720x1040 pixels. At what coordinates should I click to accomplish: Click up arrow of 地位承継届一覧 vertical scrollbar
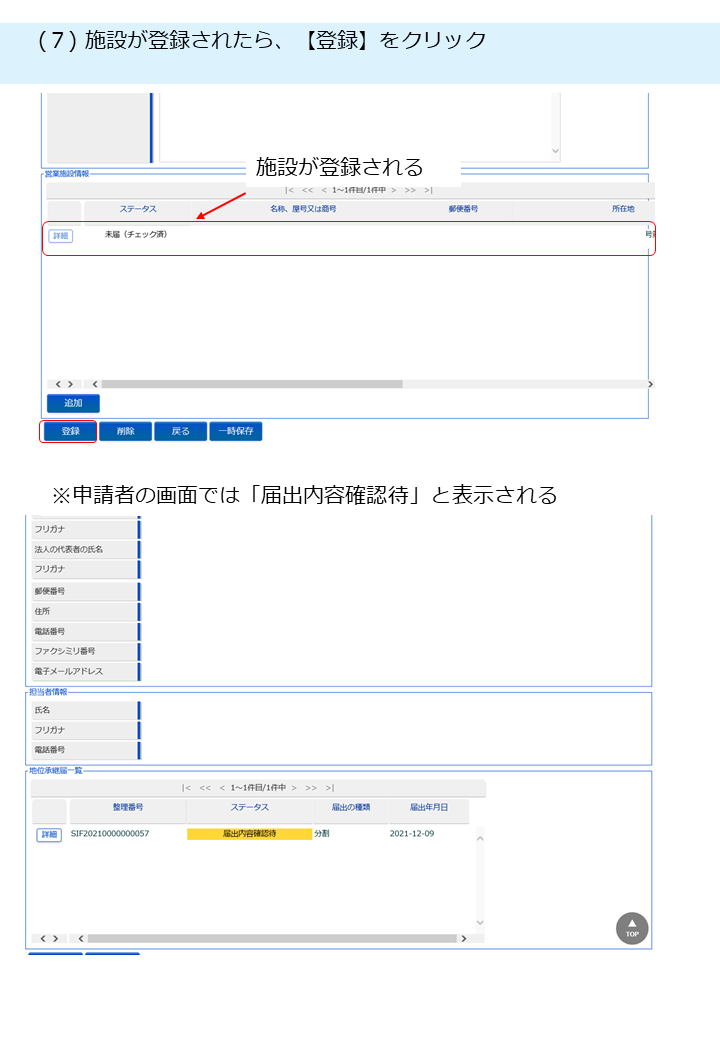coord(480,839)
